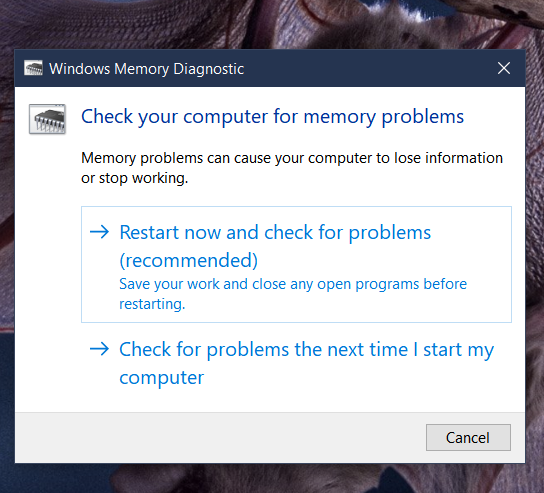
Task: Click the memory chip icon in title bar
Action: pos(33,68)
